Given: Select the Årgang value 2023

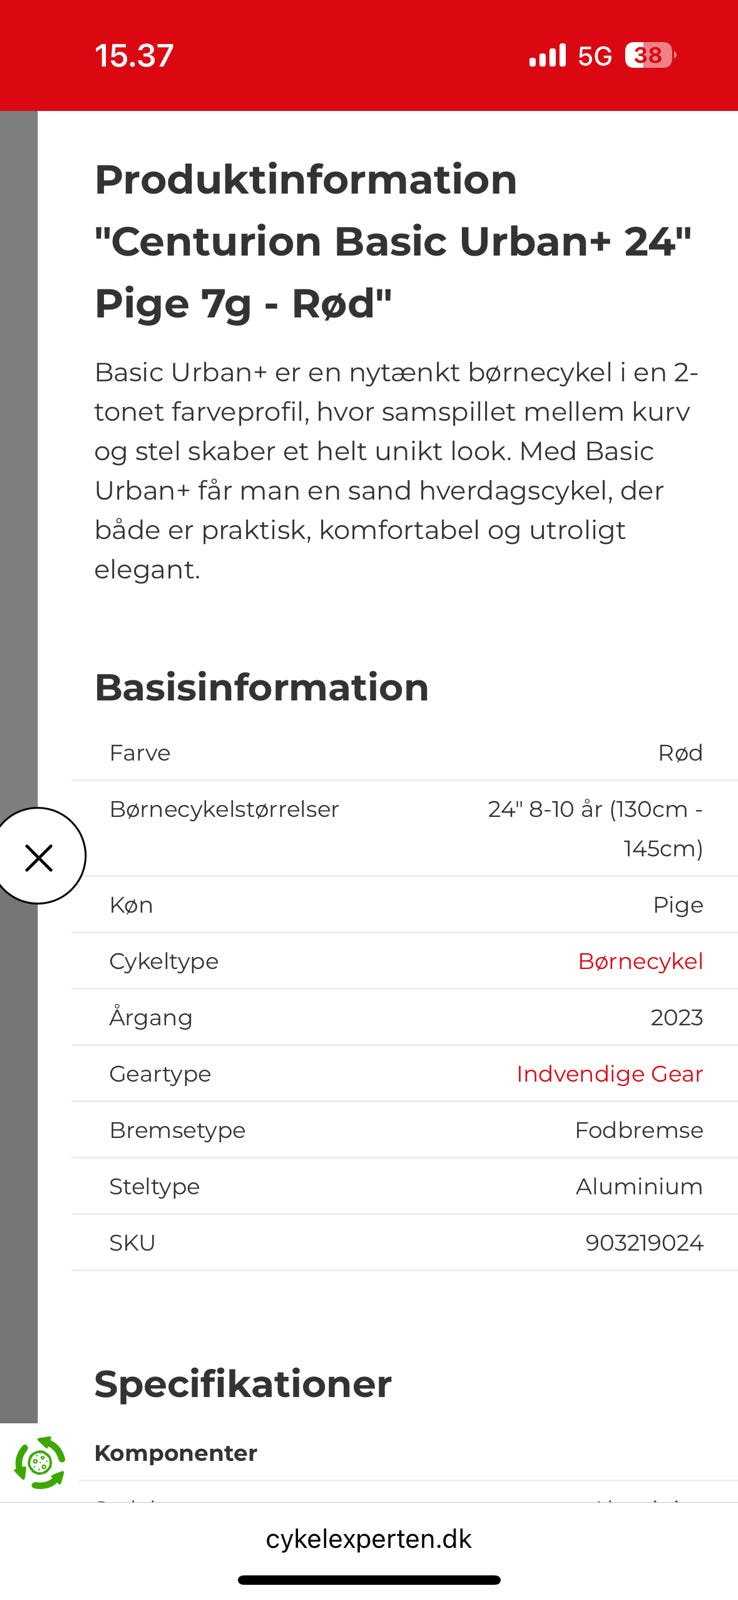Looking at the screenshot, I should 677,1017.
